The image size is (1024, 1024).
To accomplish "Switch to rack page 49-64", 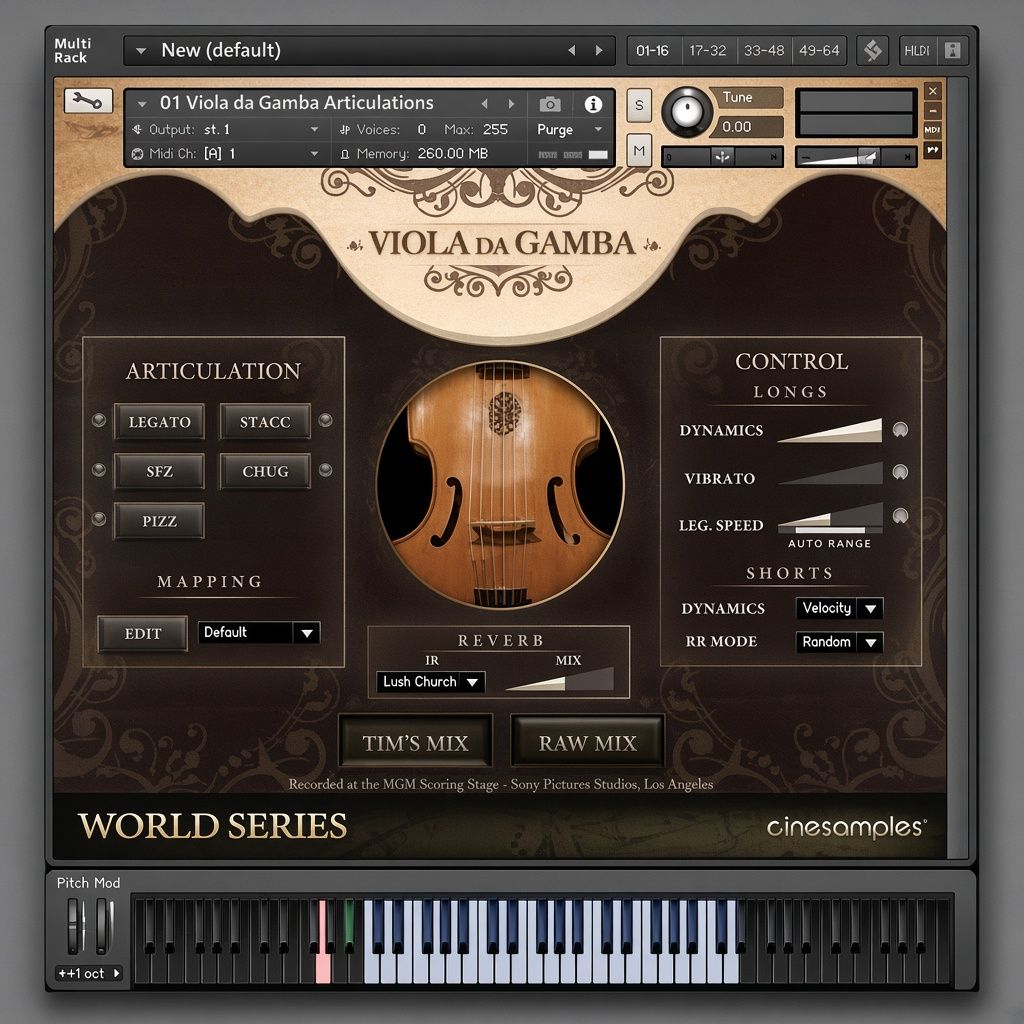I will click(x=819, y=50).
